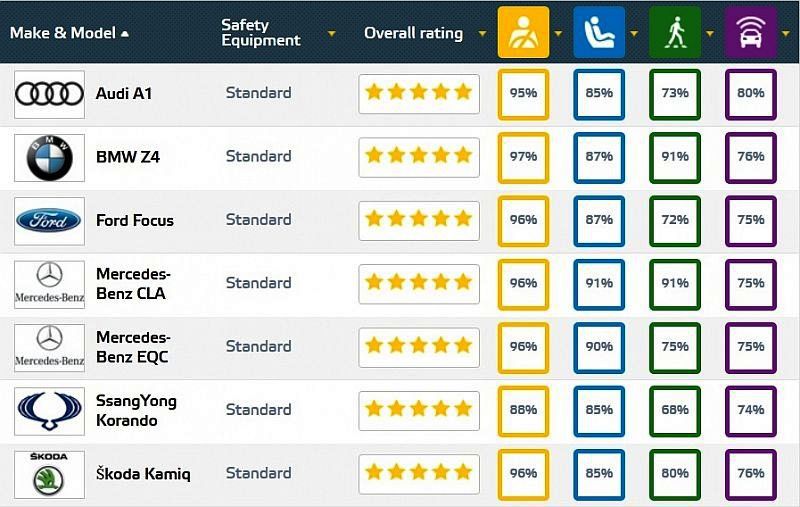
Task: Expand the Overall rating sort arrow
Action: pyautogui.click(x=482, y=34)
